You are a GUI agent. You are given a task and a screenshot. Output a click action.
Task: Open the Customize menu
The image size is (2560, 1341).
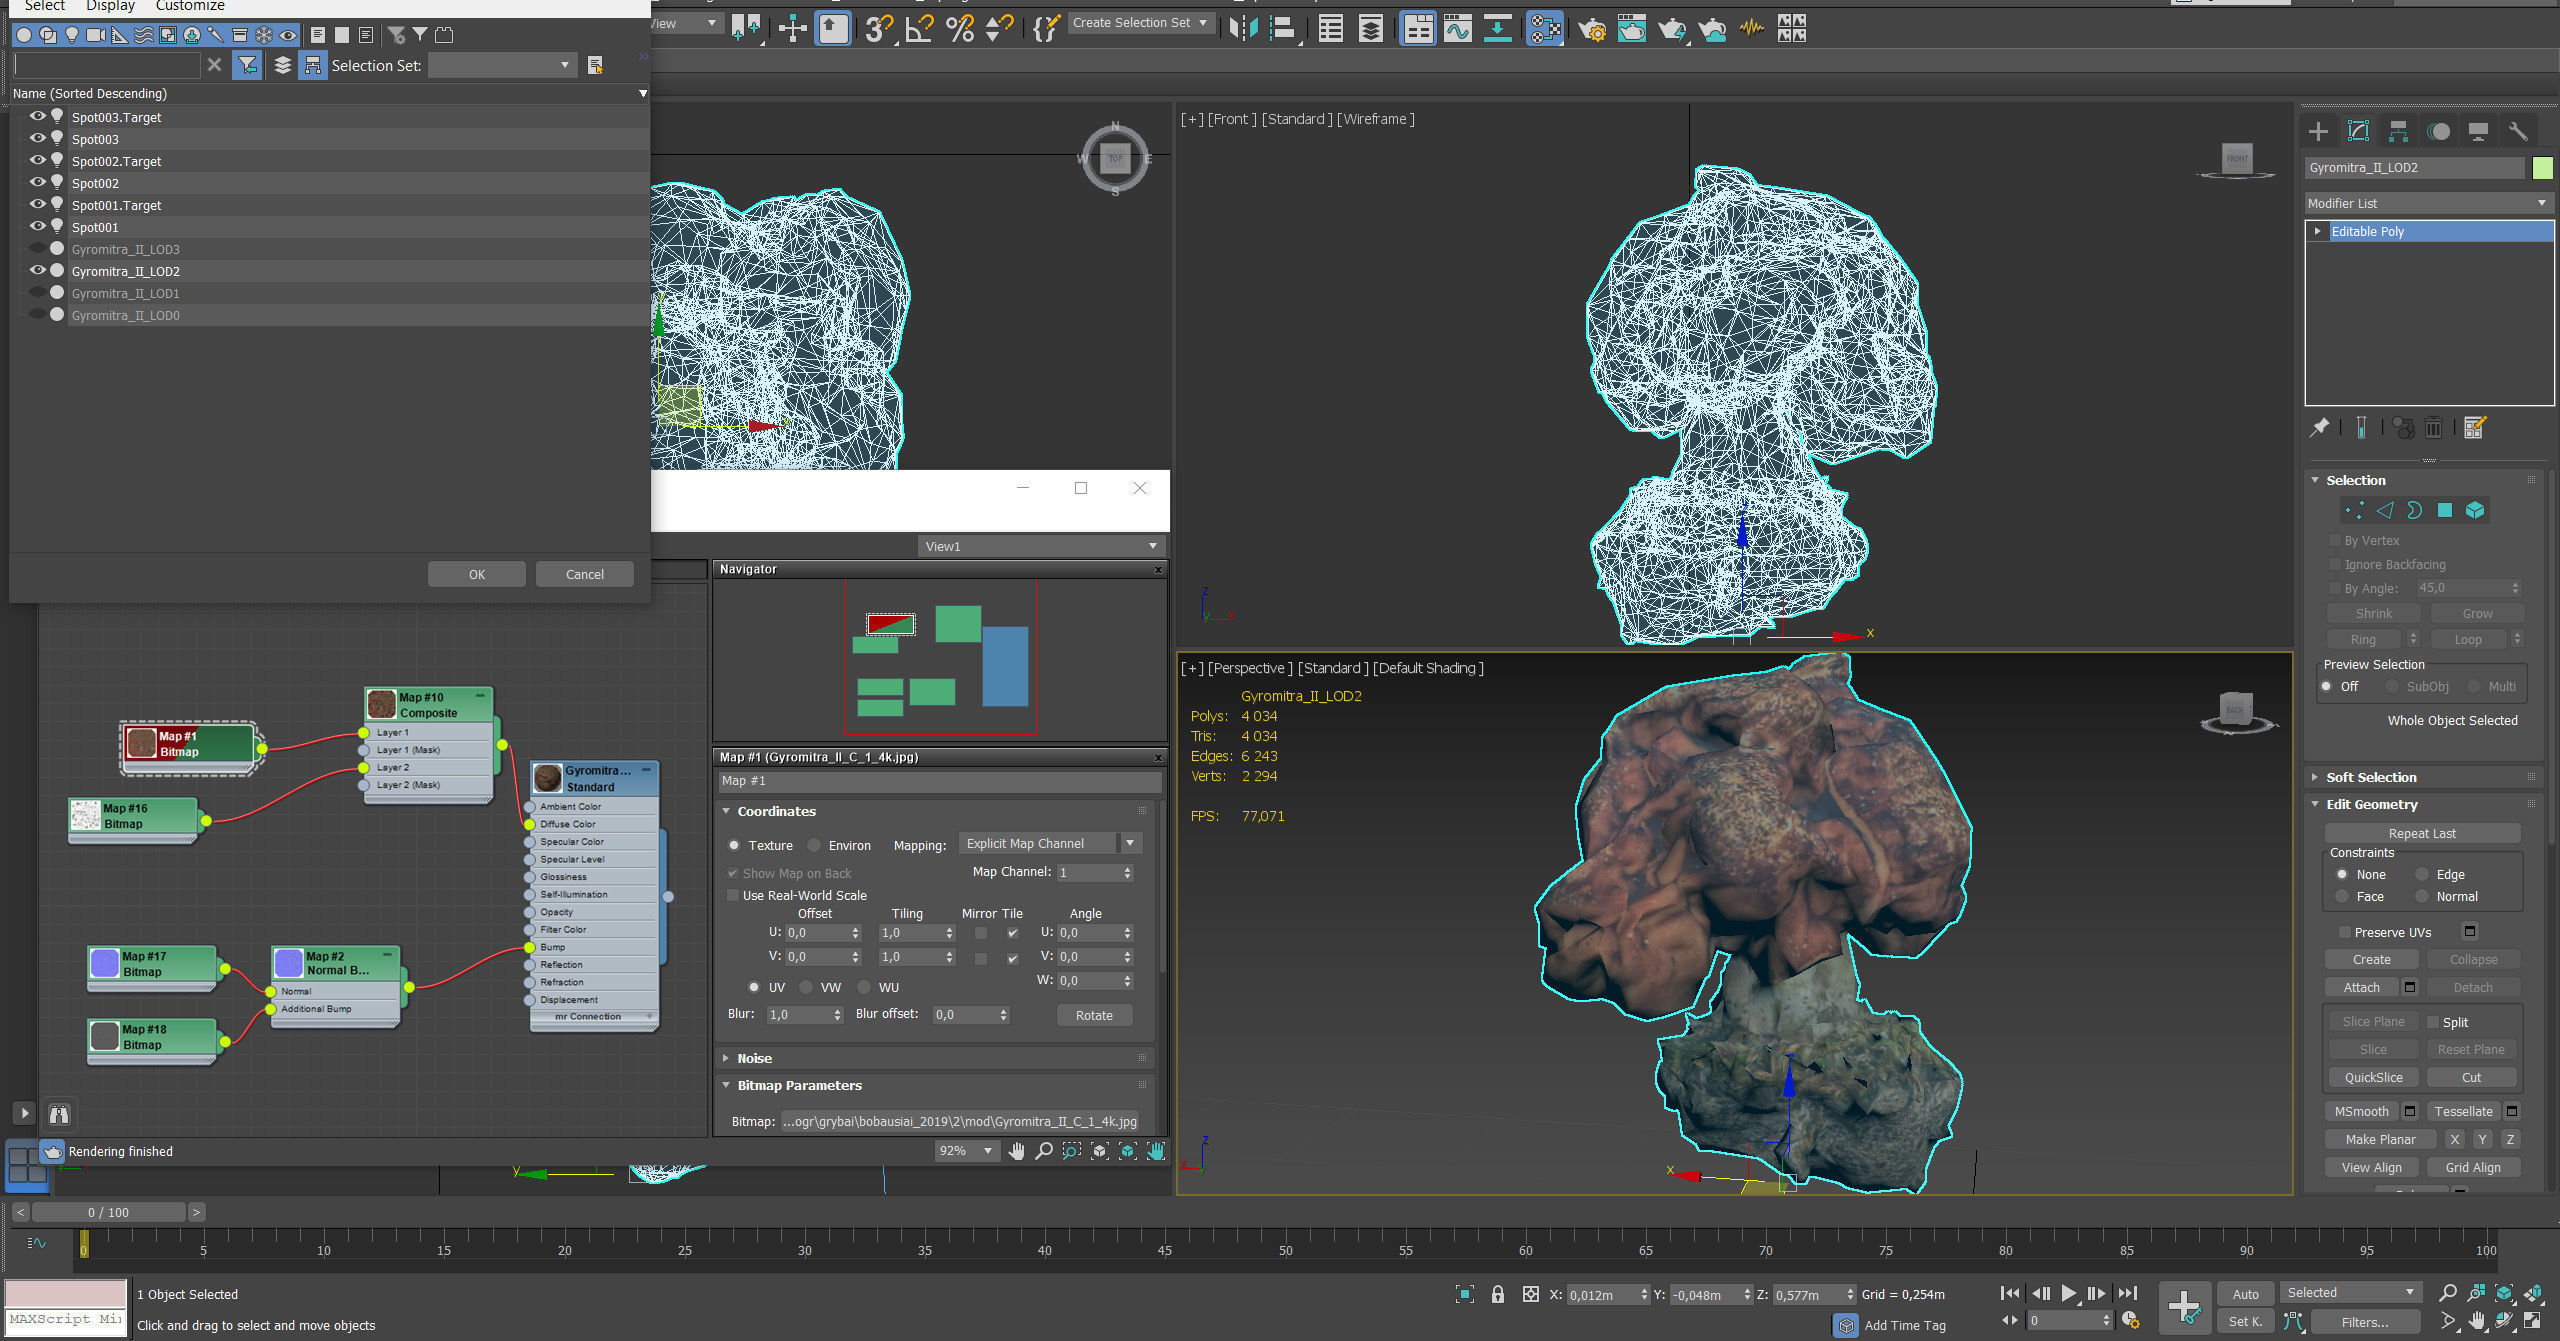(x=190, y=6)
